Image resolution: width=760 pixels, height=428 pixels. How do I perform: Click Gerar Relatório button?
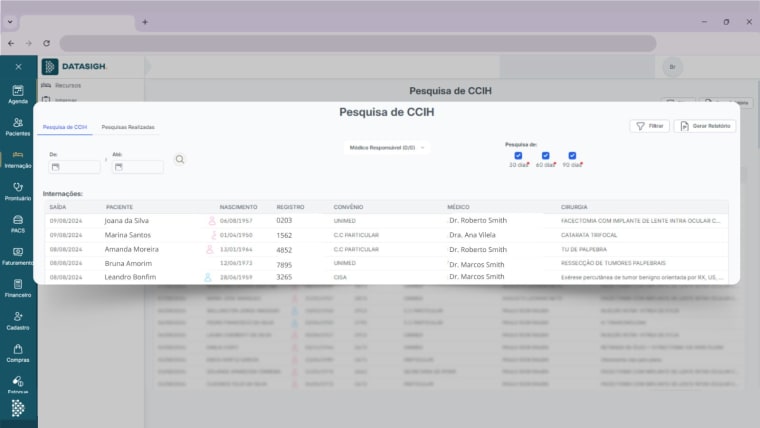[x=705, y=126]
